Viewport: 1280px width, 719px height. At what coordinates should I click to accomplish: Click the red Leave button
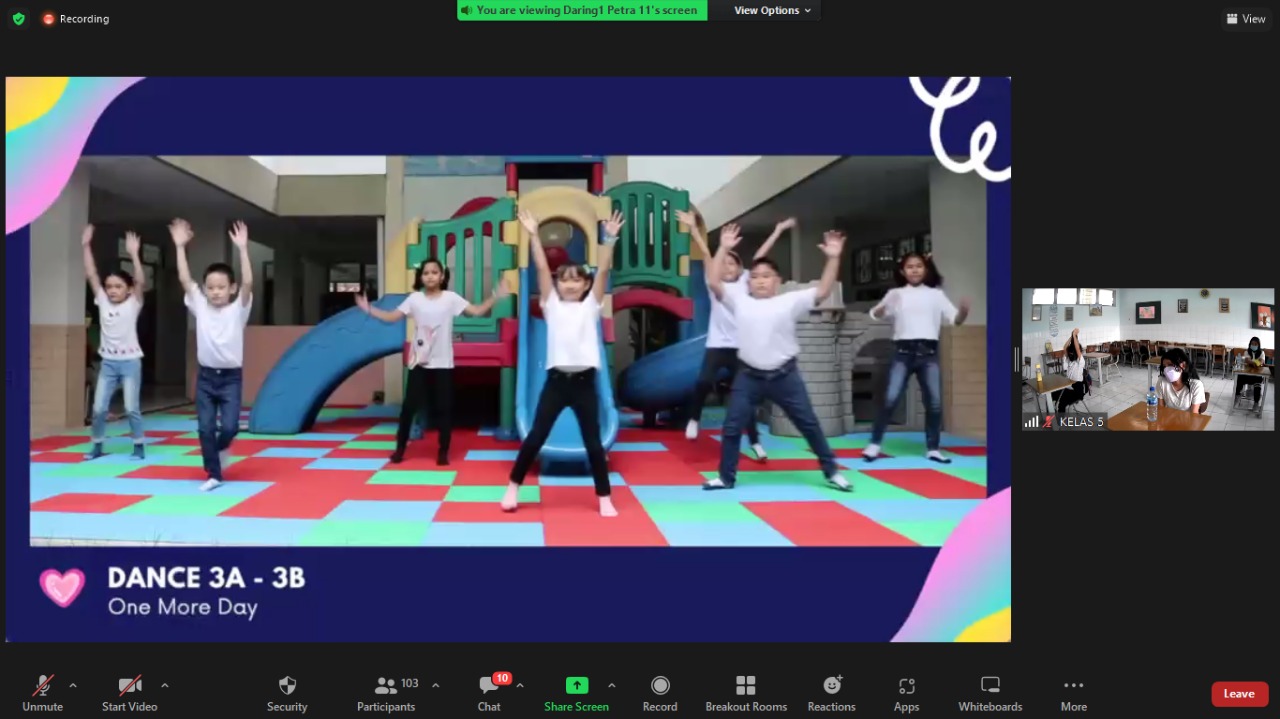pyautogui.click(x=1240, y=694)
